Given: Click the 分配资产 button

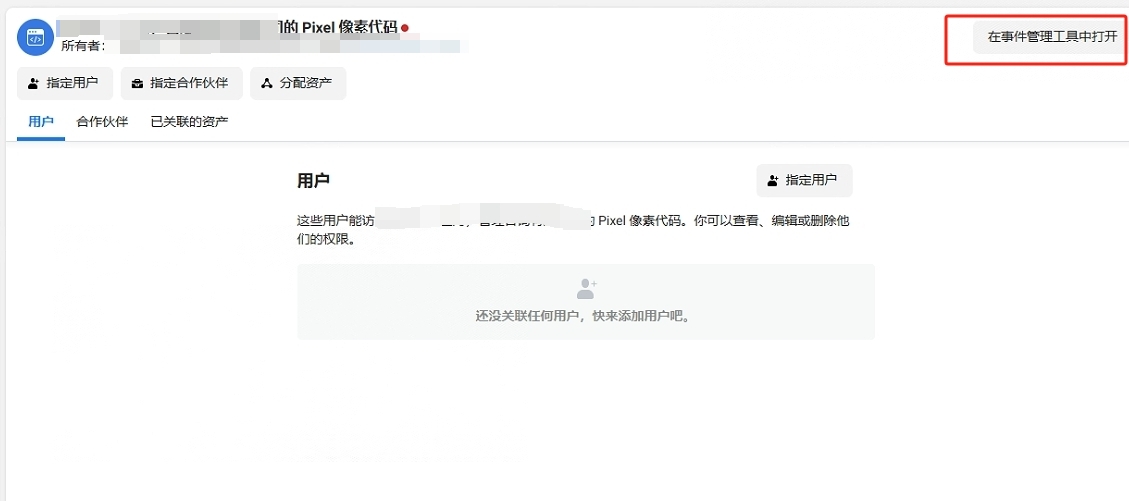Looking at the screenshot, I should [298, 84].
